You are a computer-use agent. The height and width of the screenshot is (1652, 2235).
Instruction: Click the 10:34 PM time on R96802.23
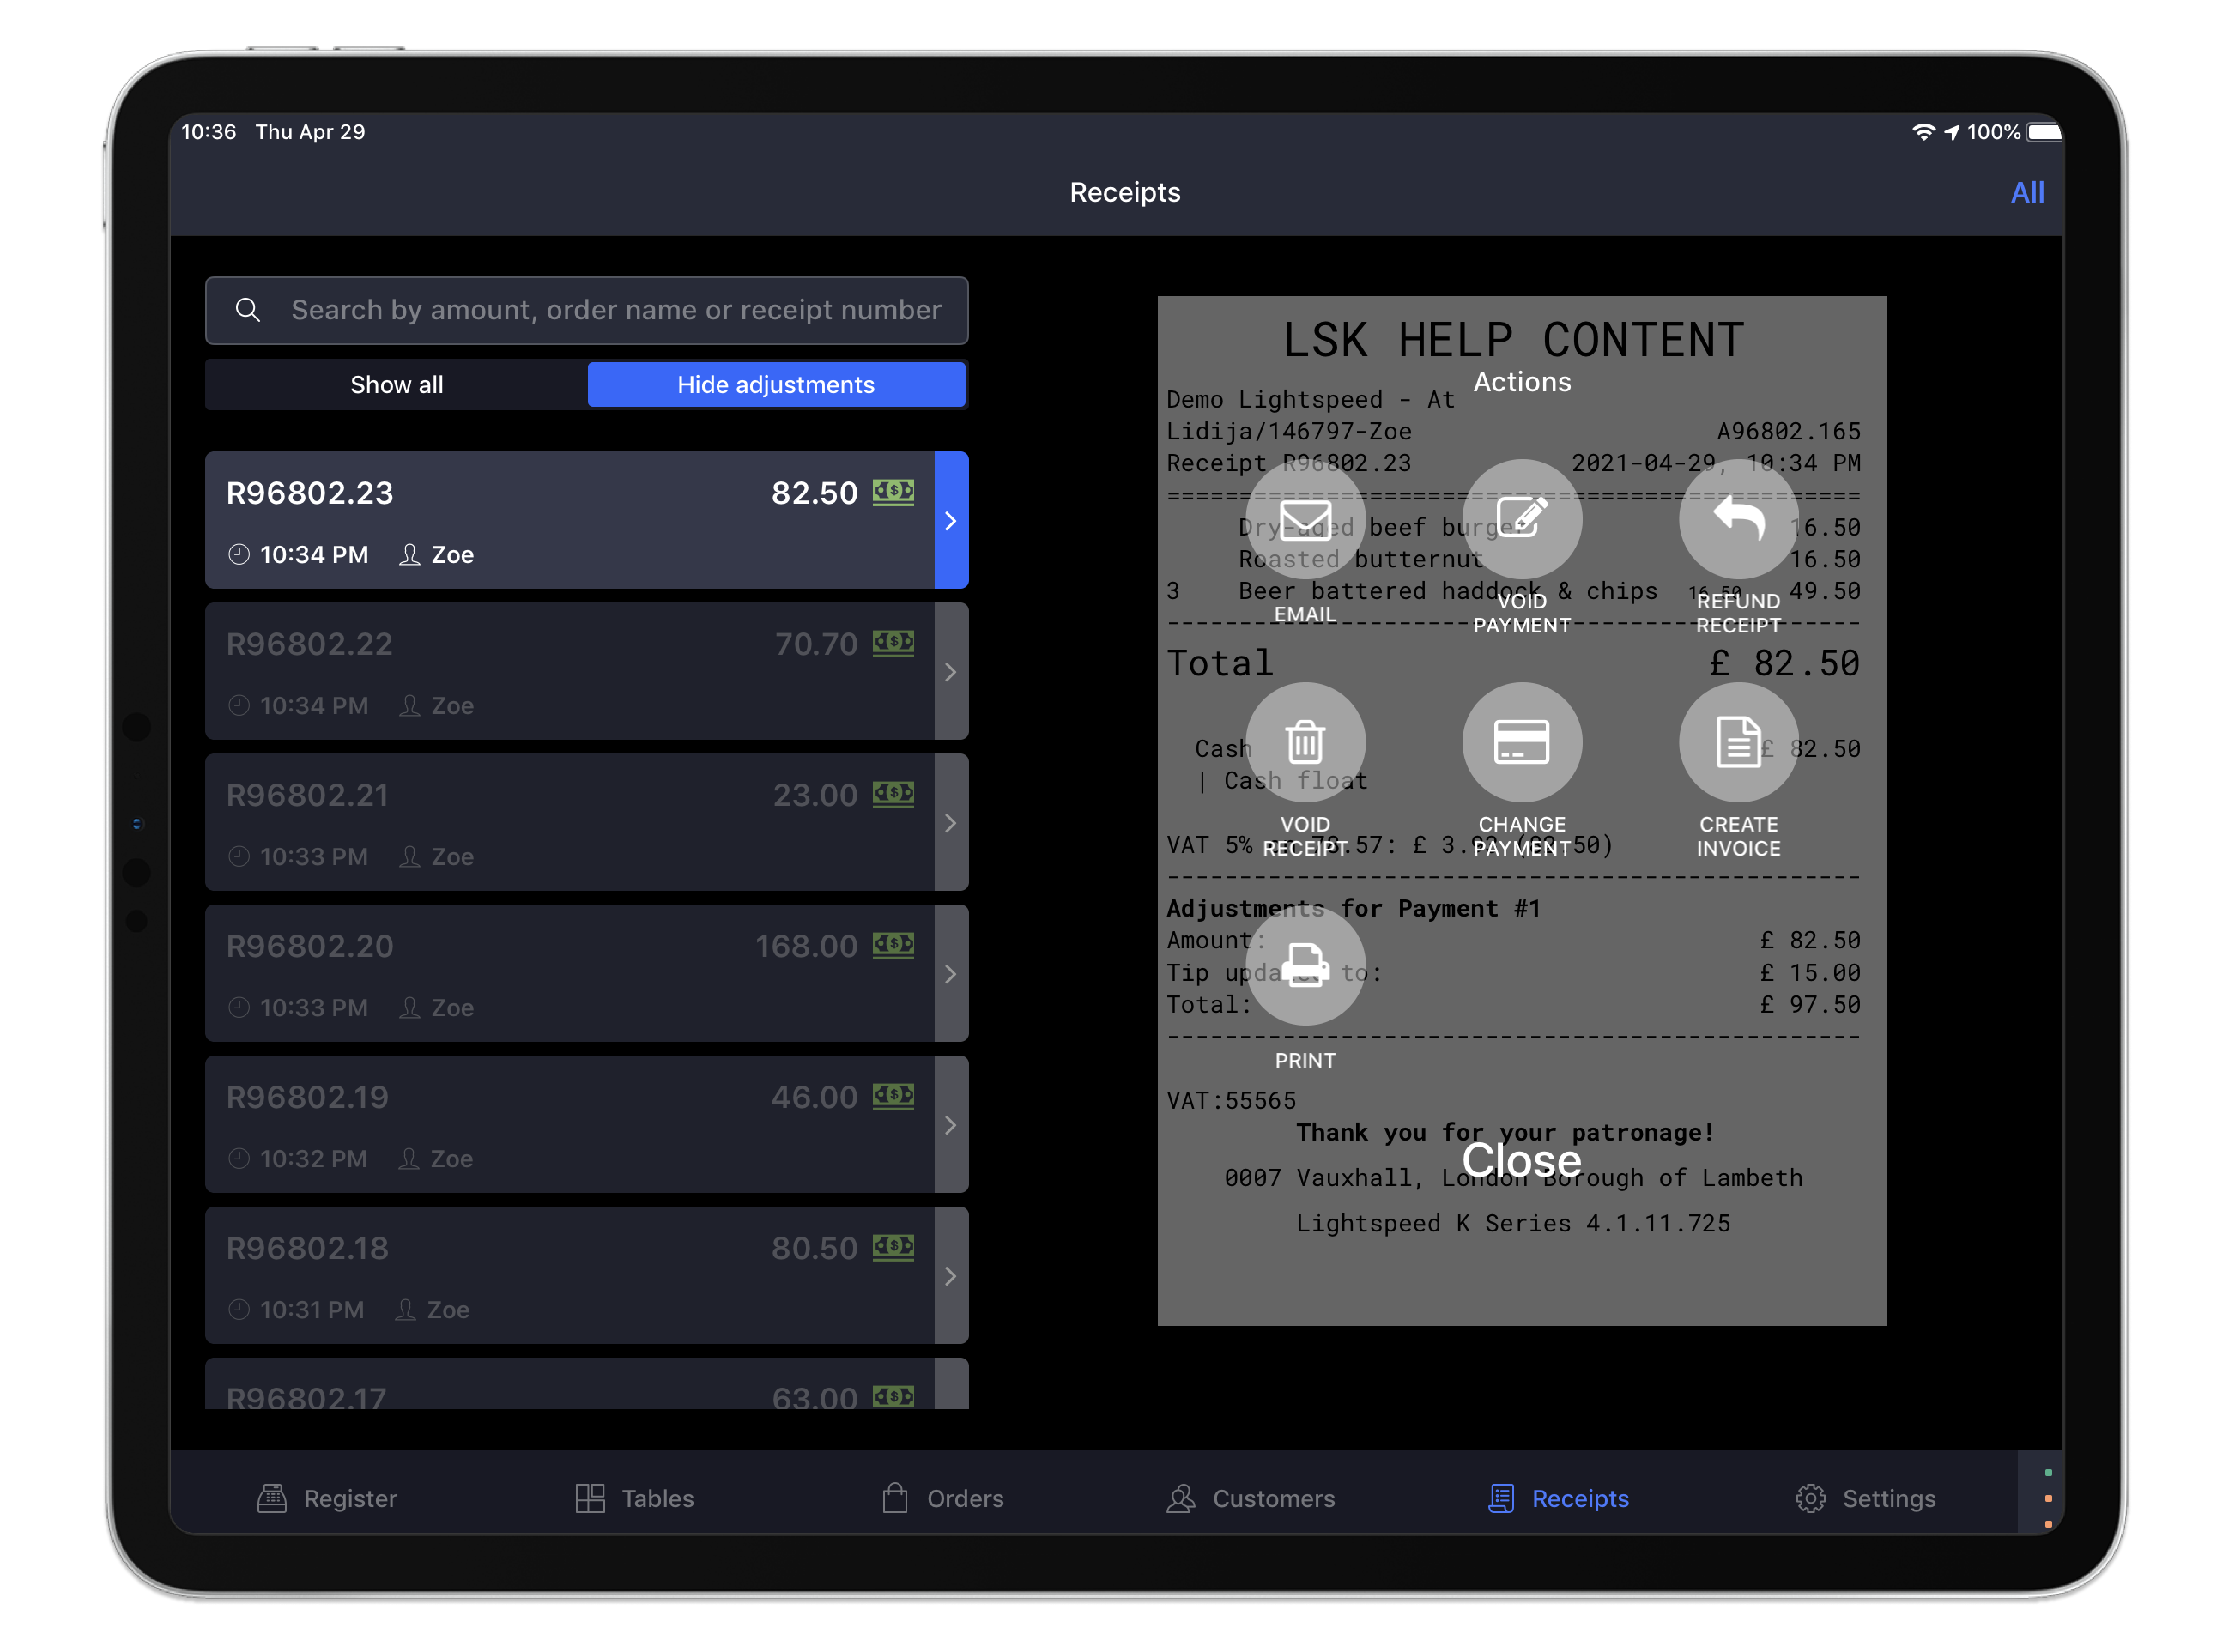click(314, 554)
